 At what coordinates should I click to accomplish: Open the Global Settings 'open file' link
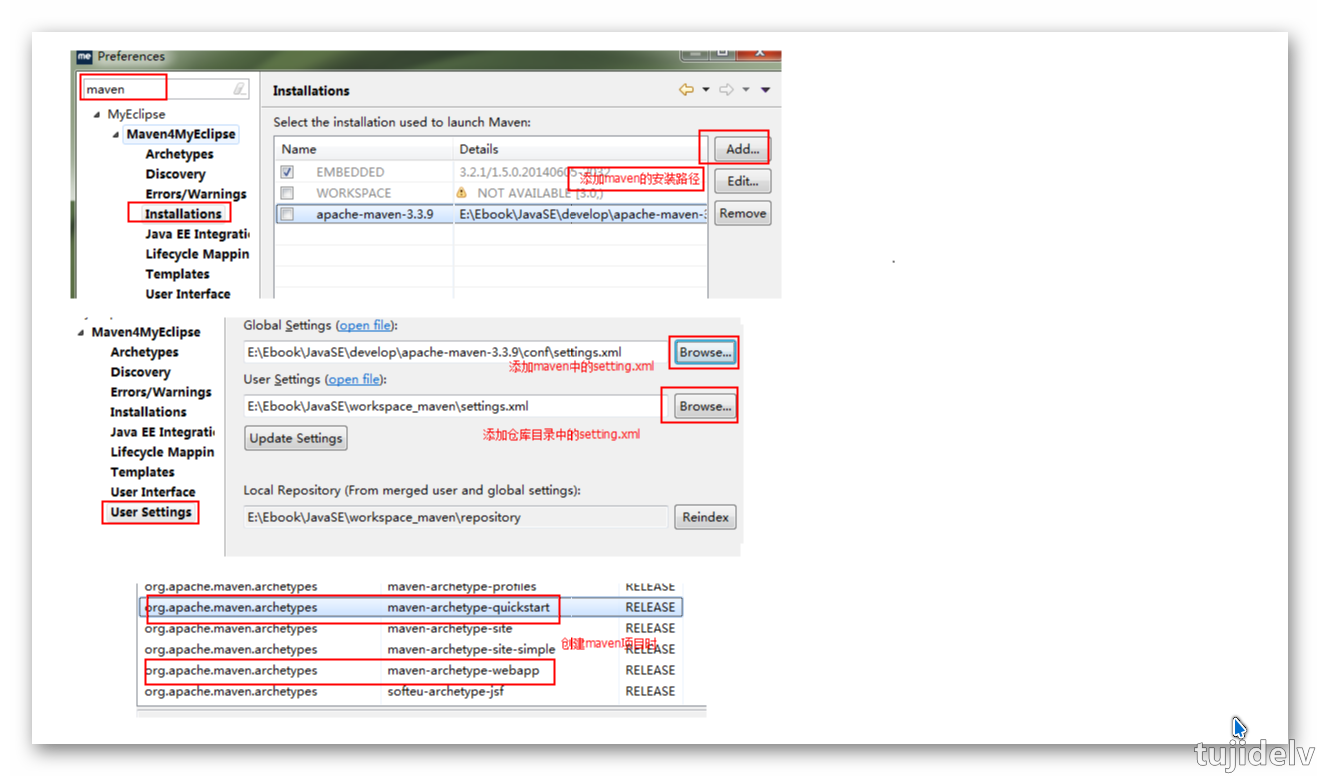coord(365,325)
